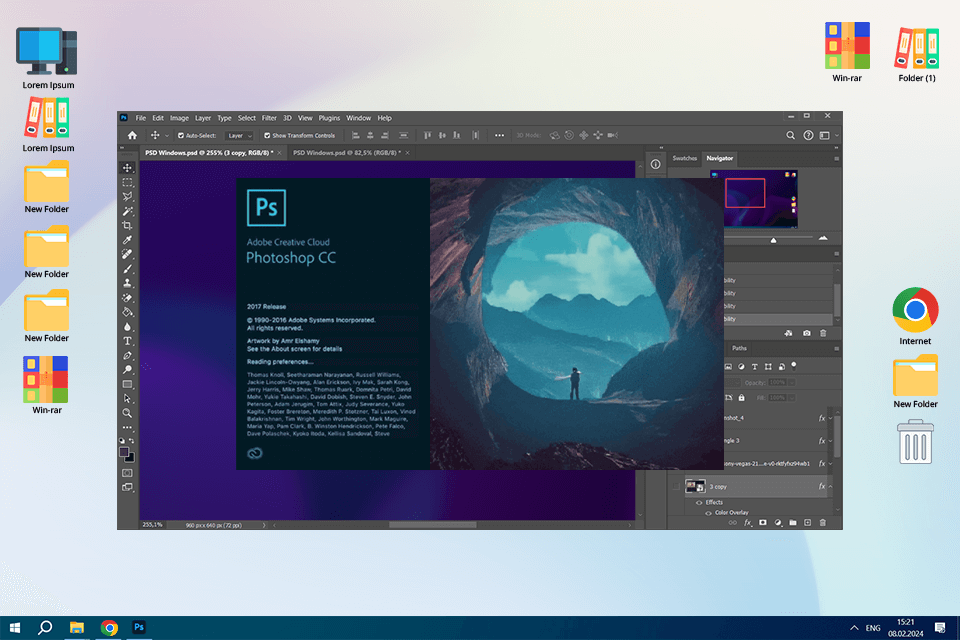
Task: Select the Rectangle shape tool
Action: click(127, 385)
